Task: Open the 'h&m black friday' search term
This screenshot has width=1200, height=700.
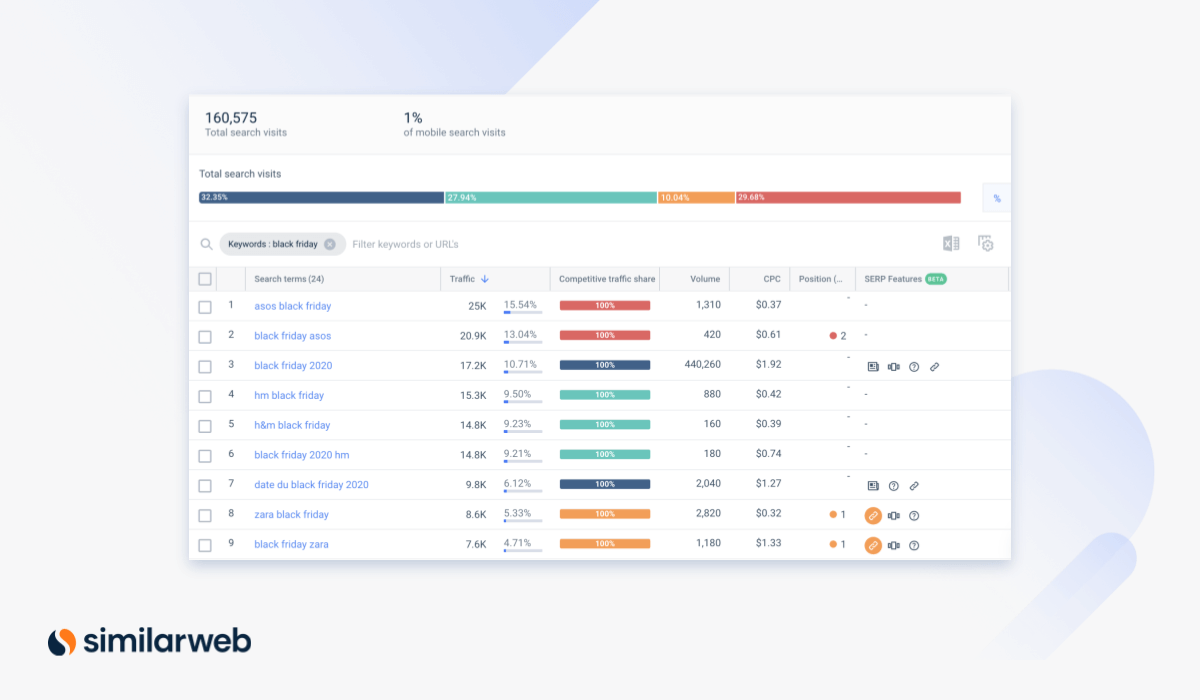Action: click(x=292, y=425)
